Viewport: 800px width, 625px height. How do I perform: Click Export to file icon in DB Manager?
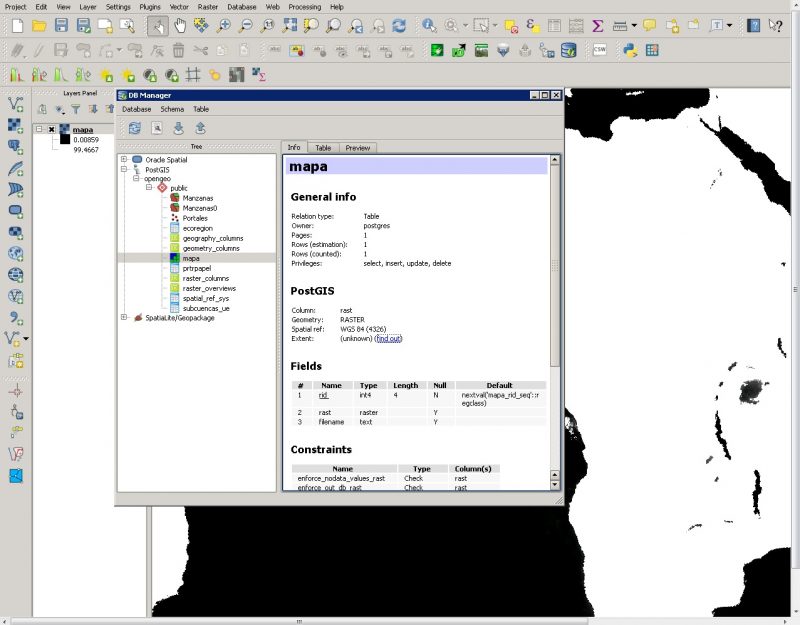pyautogui.click(x=201, y=128)
